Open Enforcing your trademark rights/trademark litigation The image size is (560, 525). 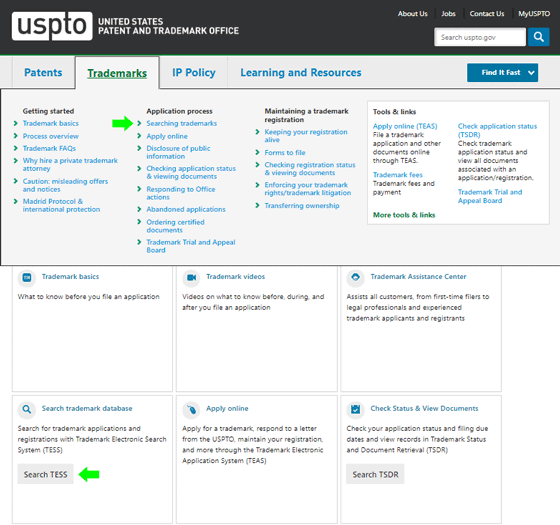308,189
